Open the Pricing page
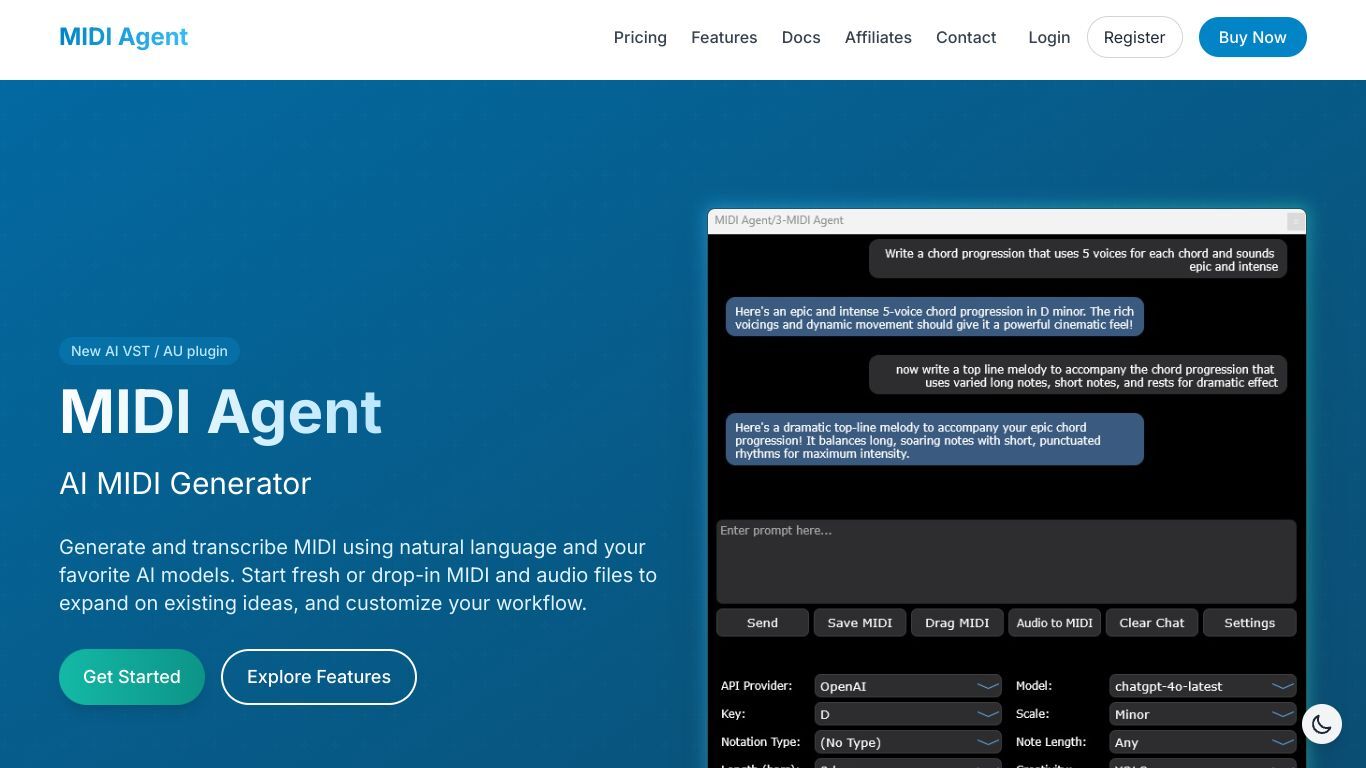The height and width of the screenshot is (768, 1366). [640, 37]
